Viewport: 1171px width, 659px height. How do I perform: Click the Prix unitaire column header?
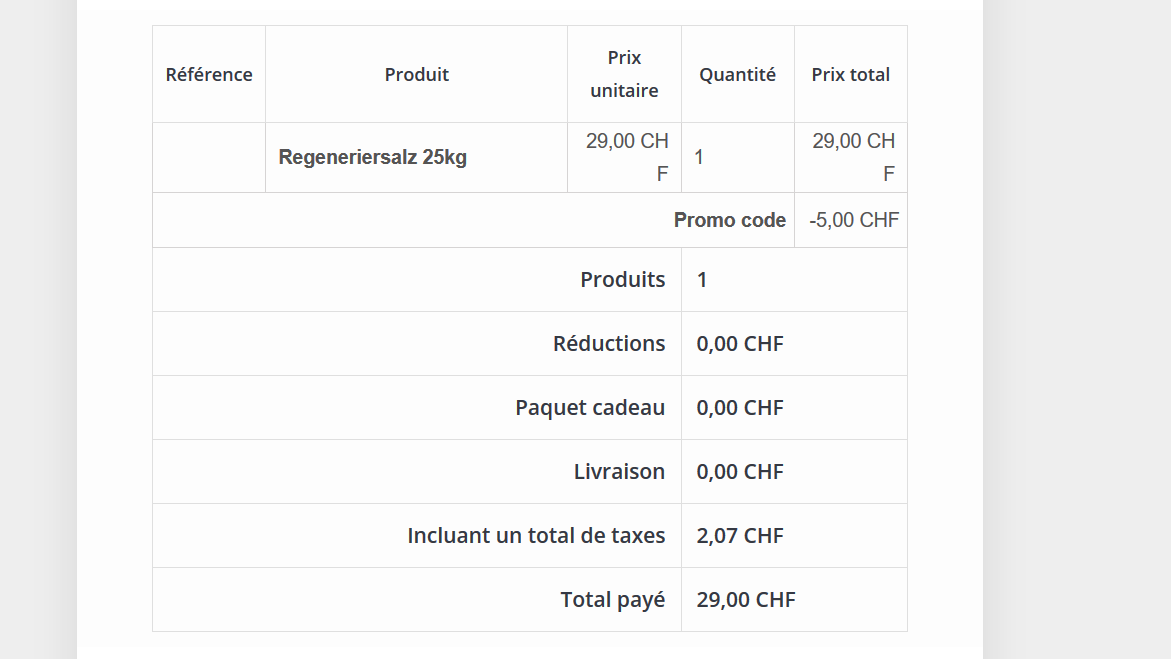624,74
